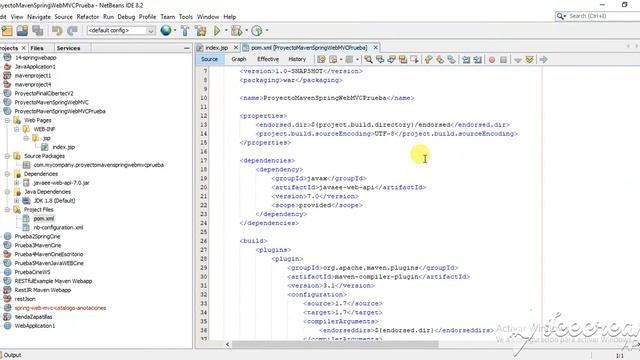Viewport: 640px width, 360px height.
Task: Click the Toggle Bookmark icon
Action: pos(451,60)
